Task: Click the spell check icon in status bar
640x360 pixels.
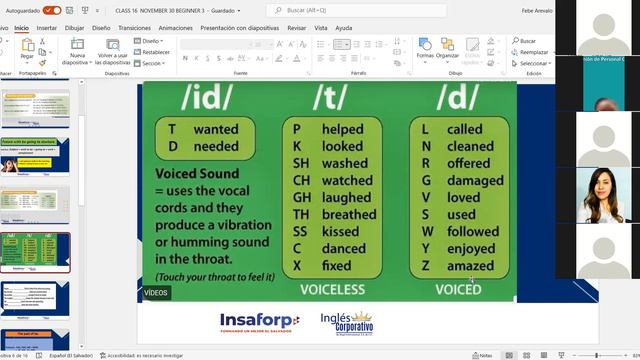Action: (39, 356)
